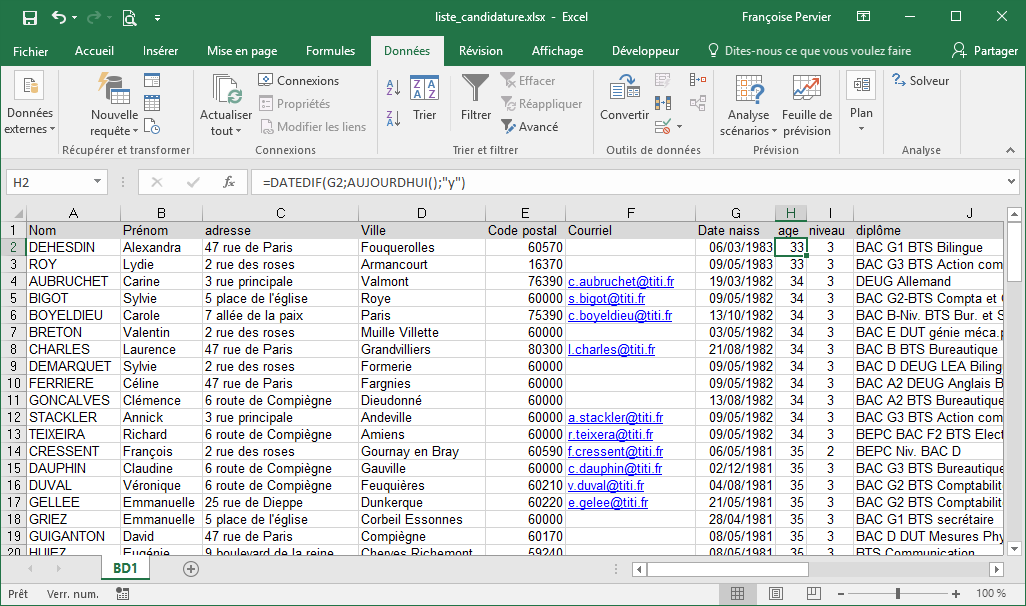Image resolution: width=1026 pixels, height=606 pixels.
Task: Add a new sheet with plus button
Action: pos(191,568)
